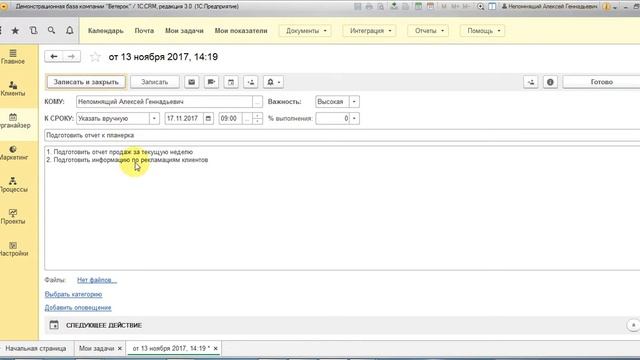Screen dimensions: 640x360
Task: Select the от 13 ноября 2017, 14:19 tab
Action: 171,349
